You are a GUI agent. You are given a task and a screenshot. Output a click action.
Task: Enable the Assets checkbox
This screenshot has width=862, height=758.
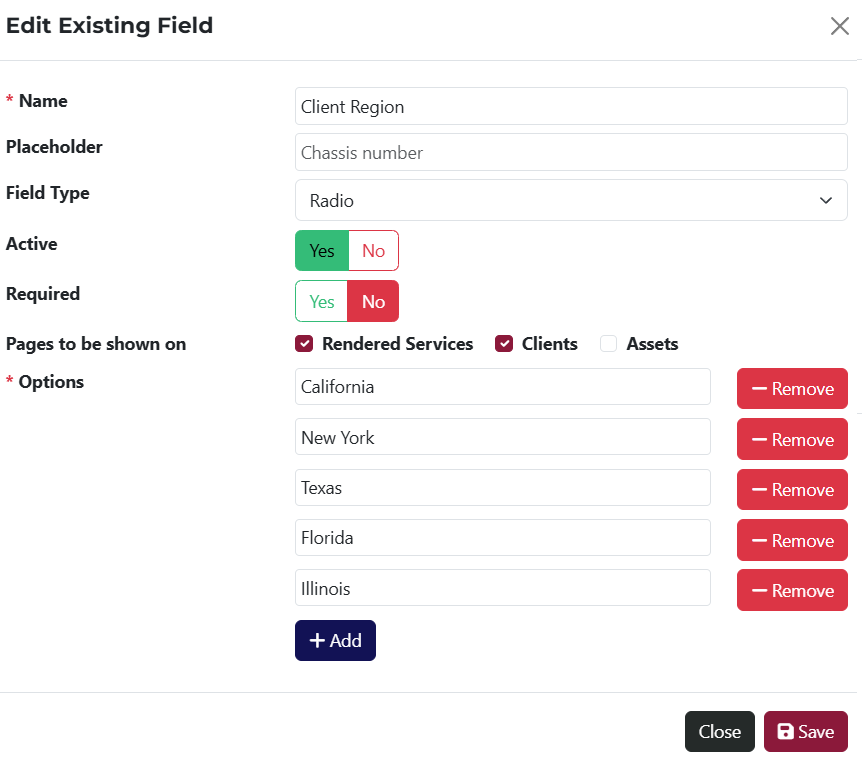tap(608, 343)
